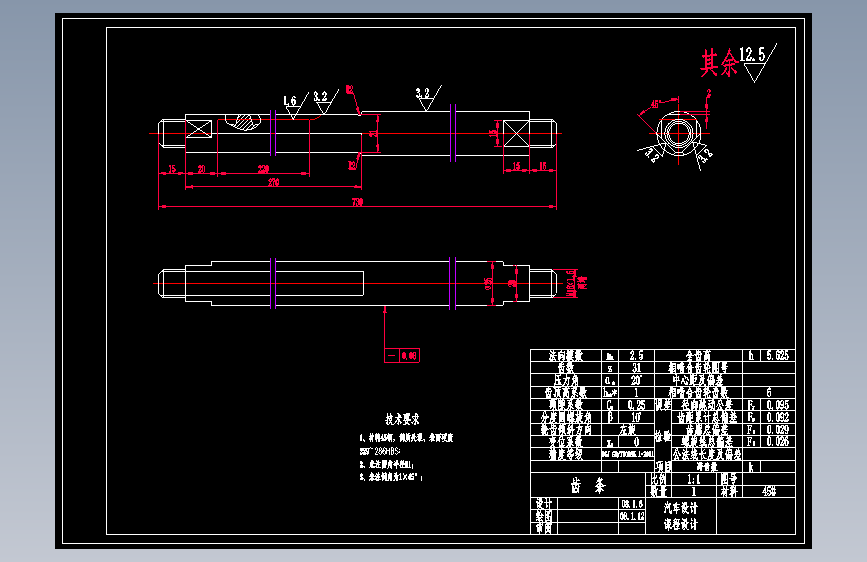Select the 全齿高 label cell

[698, 355]
